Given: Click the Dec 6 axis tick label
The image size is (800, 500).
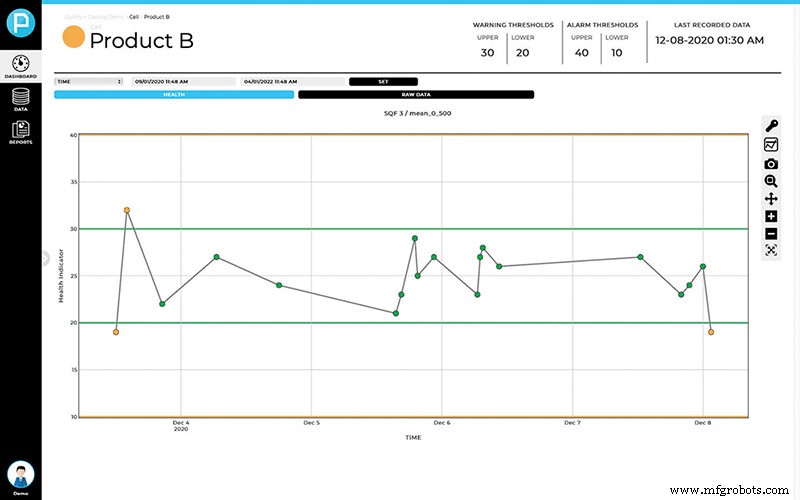Looking at the screenshot, I should [442, 422].
